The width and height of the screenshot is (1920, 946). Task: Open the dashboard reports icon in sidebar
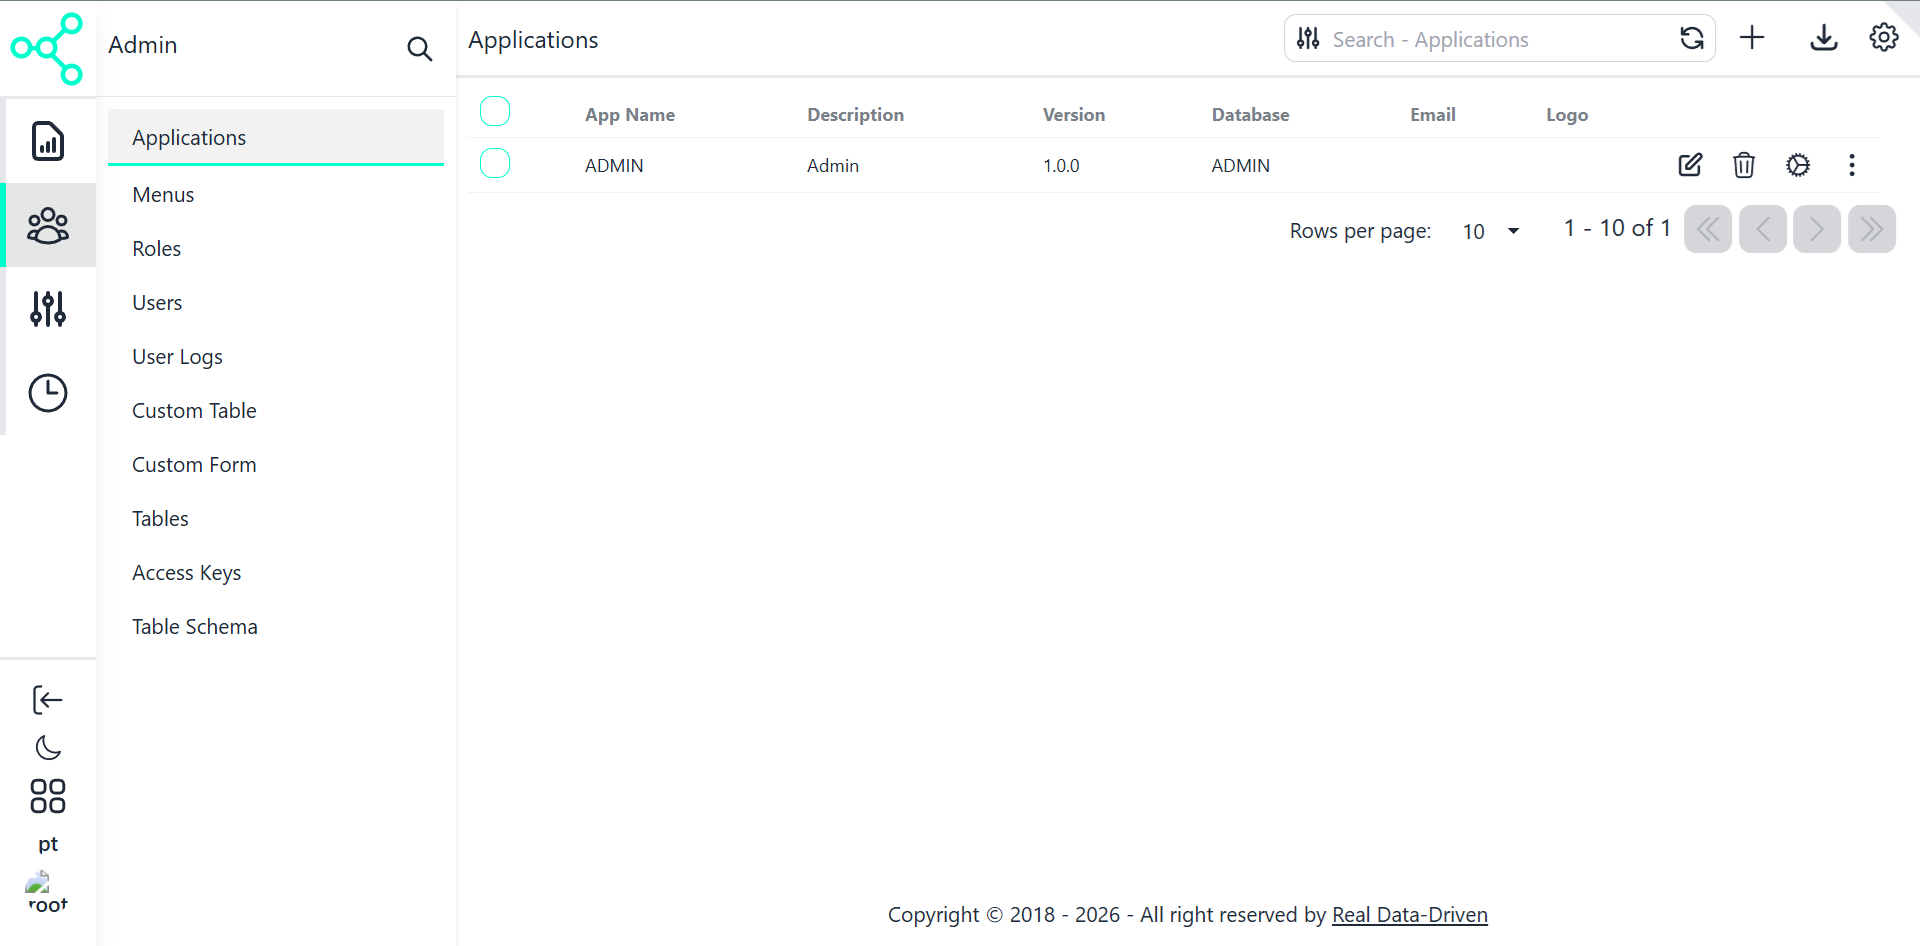[x=48, y=141]
